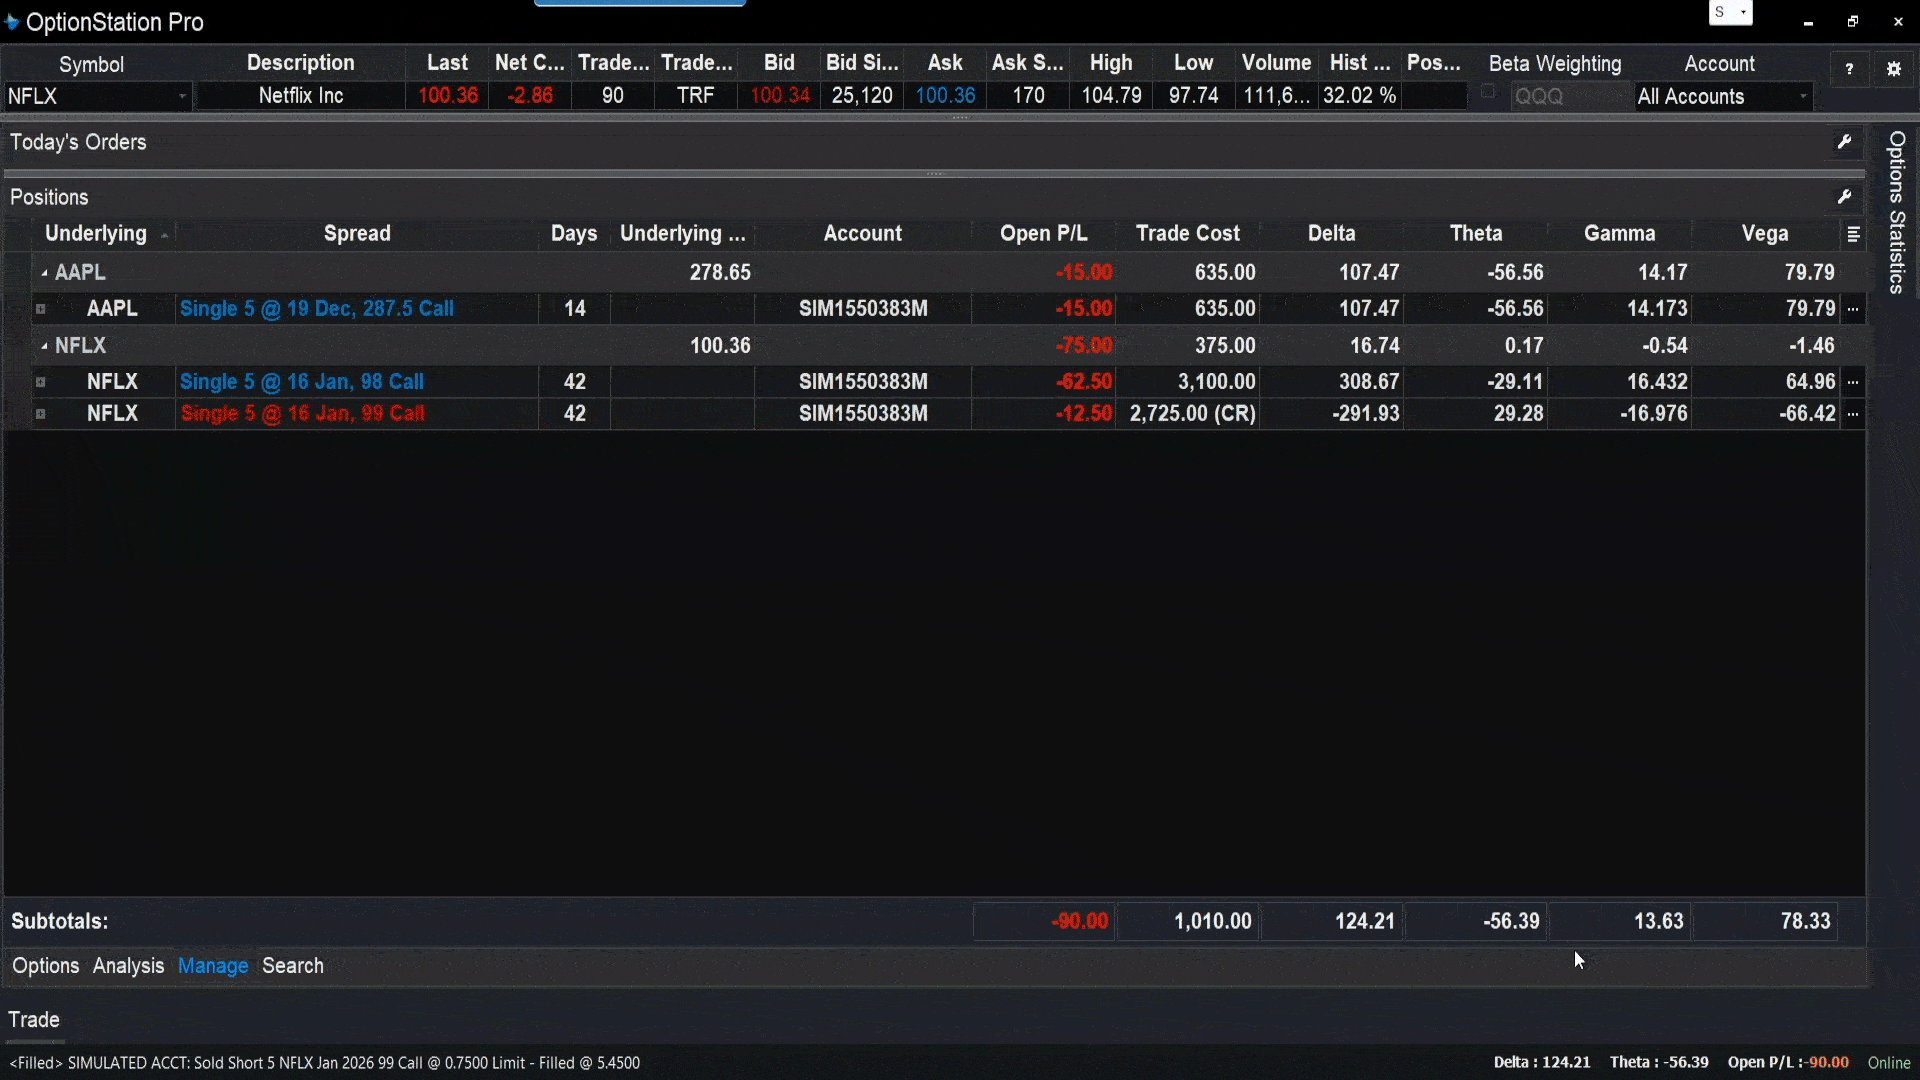This screenshot has height=1080, width=1920.
Task: Open the Single 5 @ 16 Jan, 98 Call link
Action: 301,382
